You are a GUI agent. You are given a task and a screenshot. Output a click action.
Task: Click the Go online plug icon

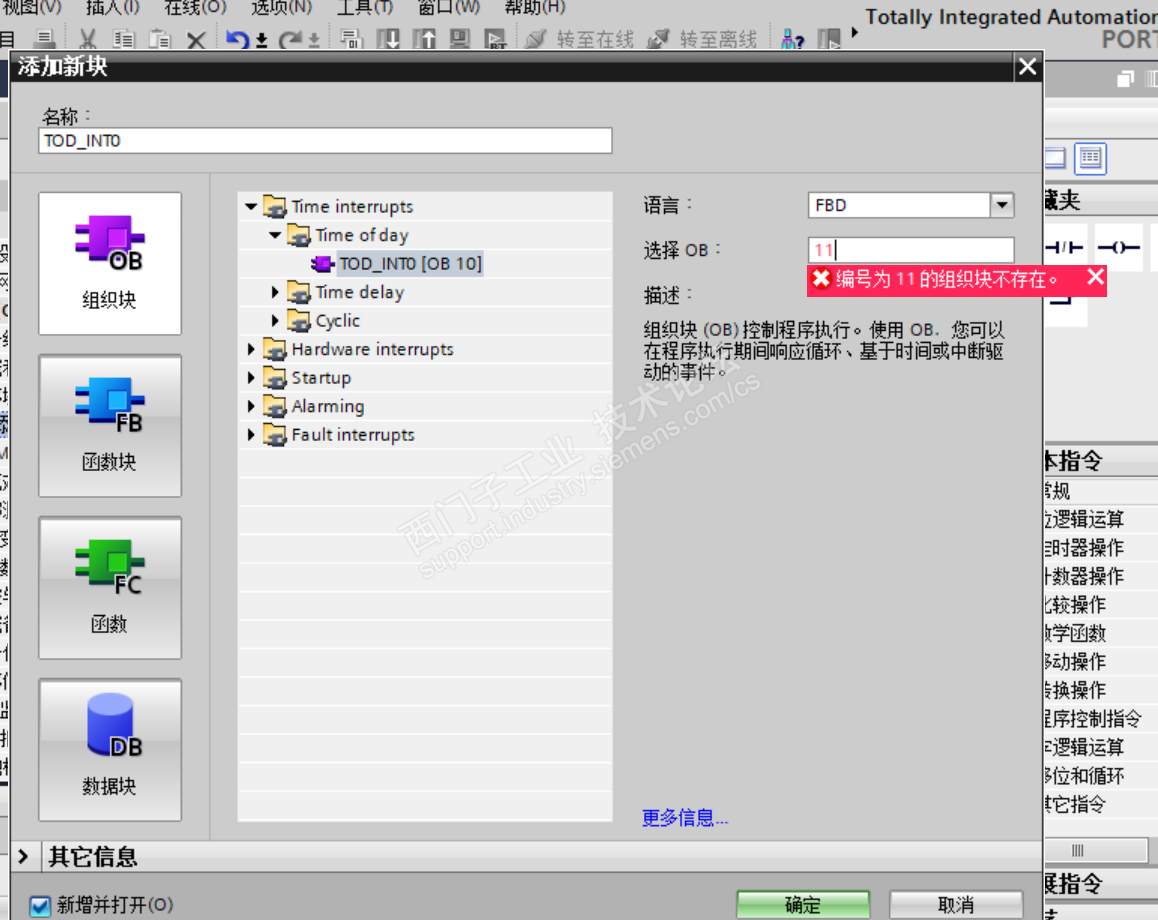(536, 39)
